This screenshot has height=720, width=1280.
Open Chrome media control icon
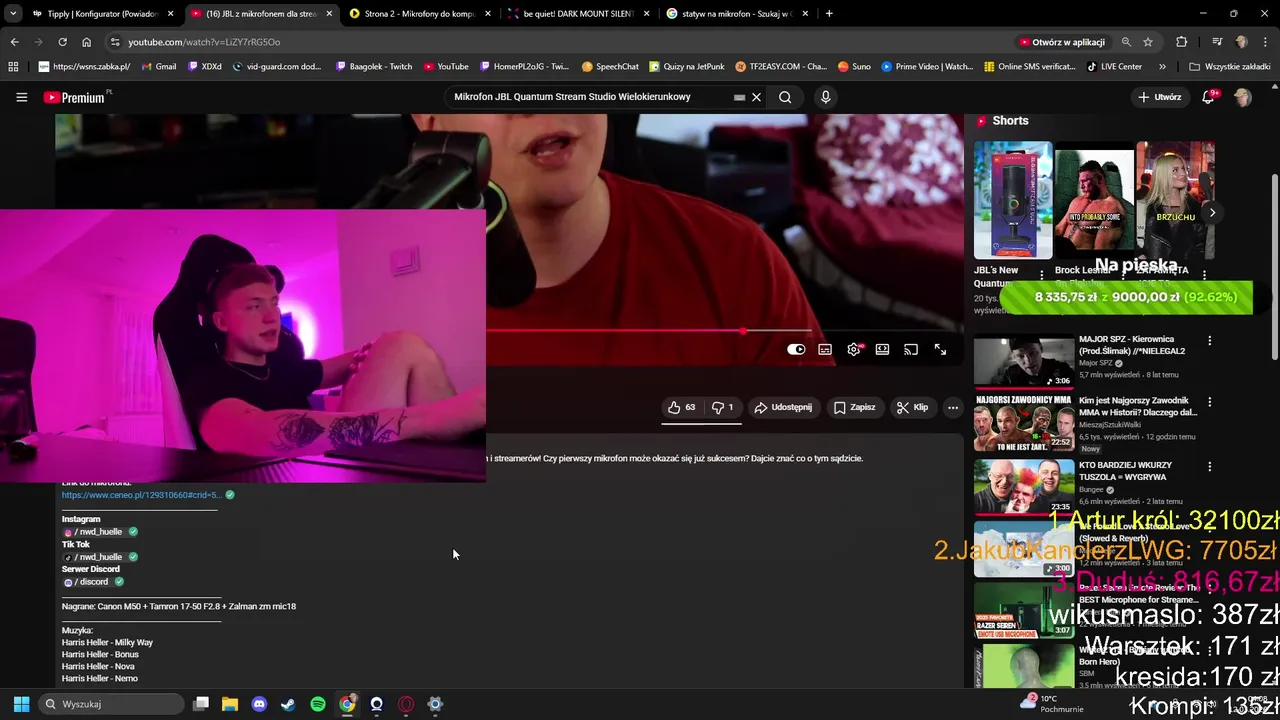point(1216,42)
